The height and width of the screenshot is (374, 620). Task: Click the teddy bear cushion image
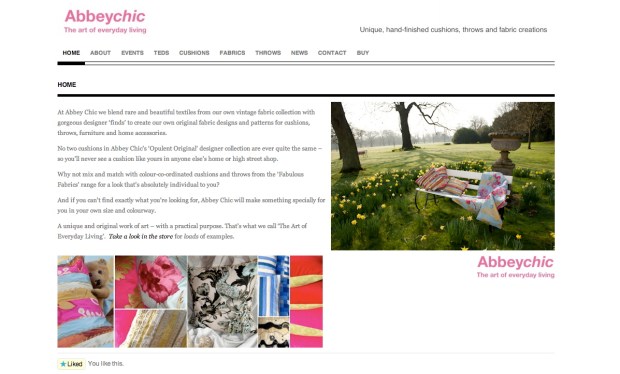click(86, 302)
